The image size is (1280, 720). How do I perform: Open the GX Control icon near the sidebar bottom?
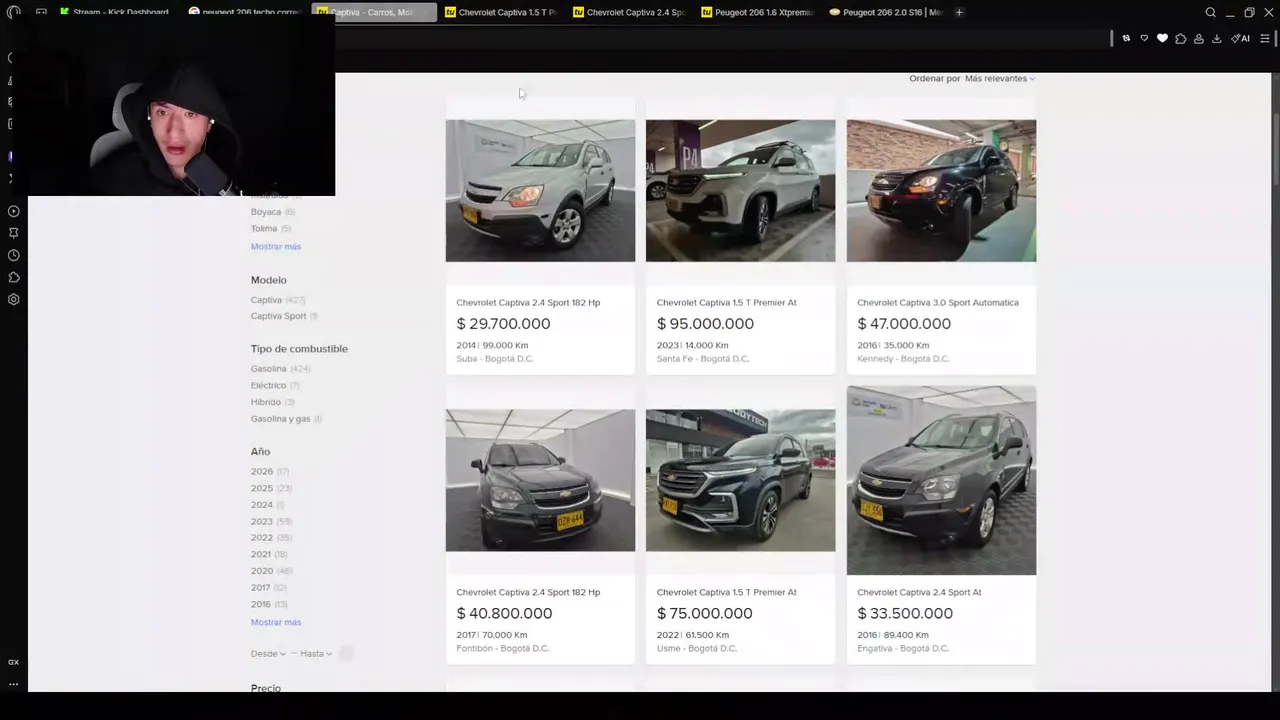[13, 662]
